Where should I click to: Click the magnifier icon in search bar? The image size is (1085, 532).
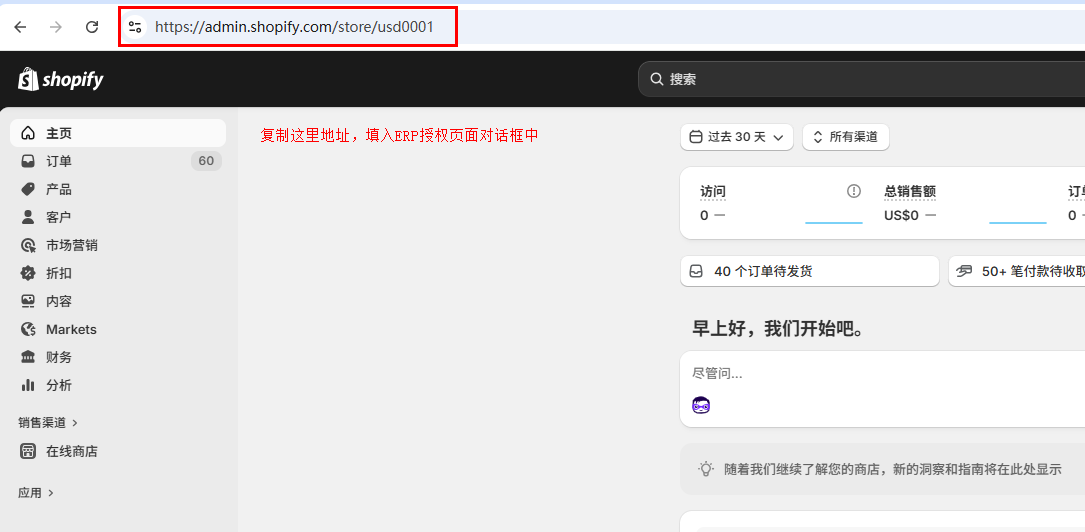657,79
